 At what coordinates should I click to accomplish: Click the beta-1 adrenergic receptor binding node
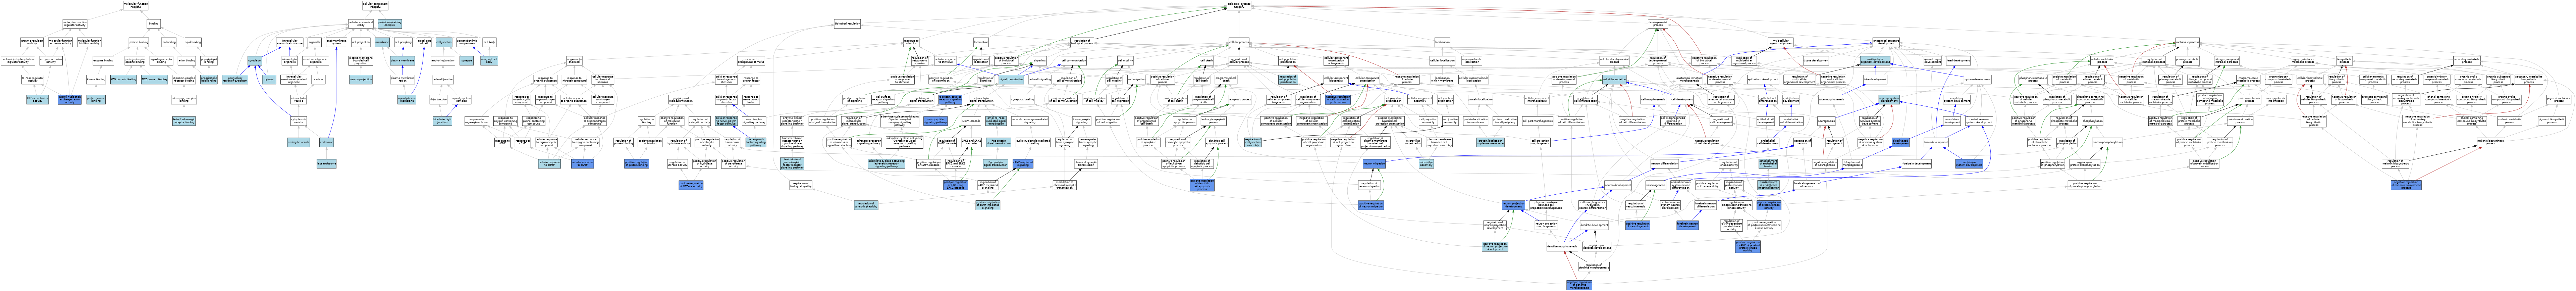184,121
